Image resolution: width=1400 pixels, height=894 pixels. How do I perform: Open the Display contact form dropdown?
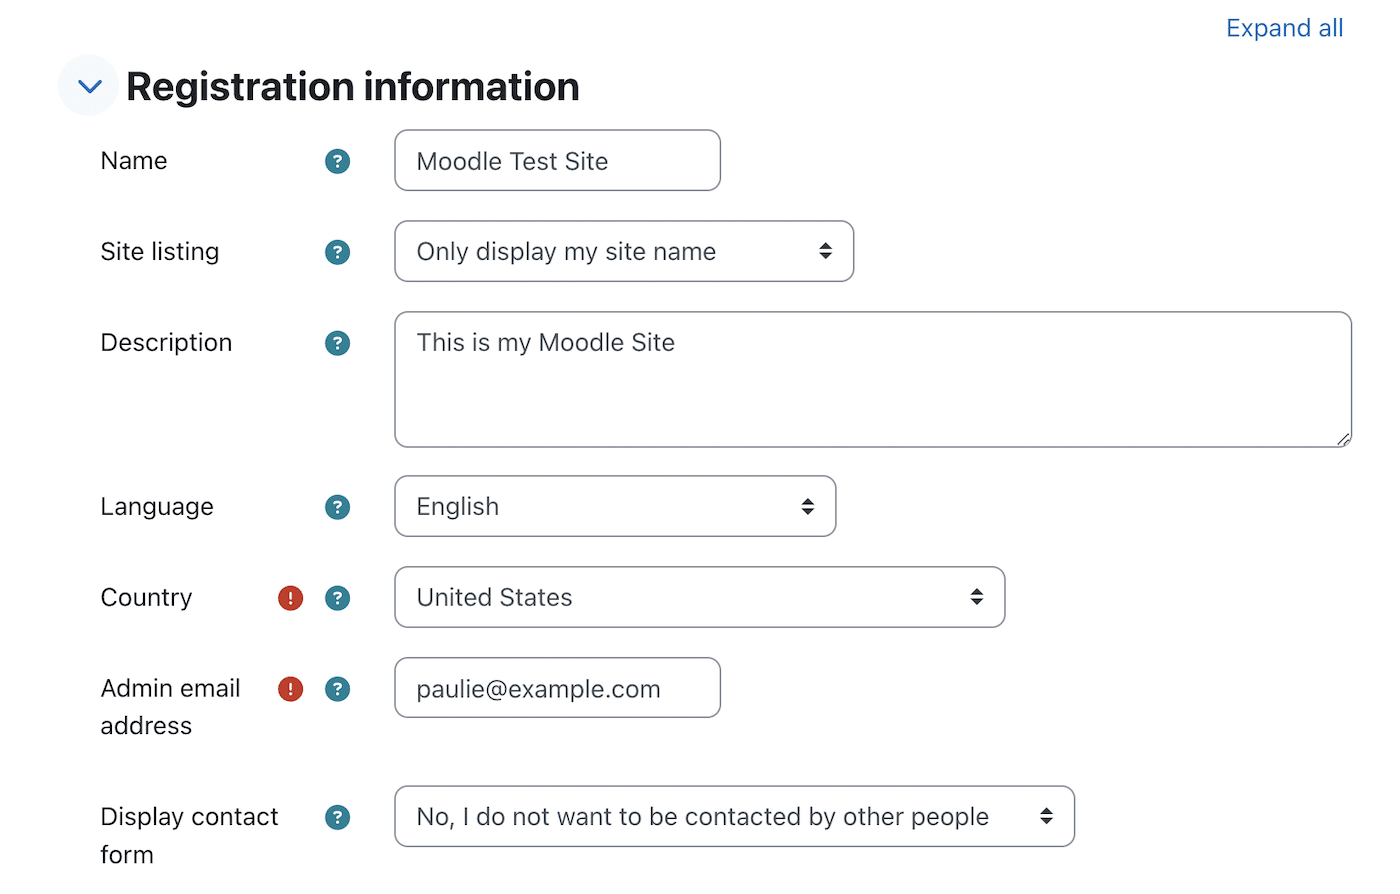click(734, 816)
